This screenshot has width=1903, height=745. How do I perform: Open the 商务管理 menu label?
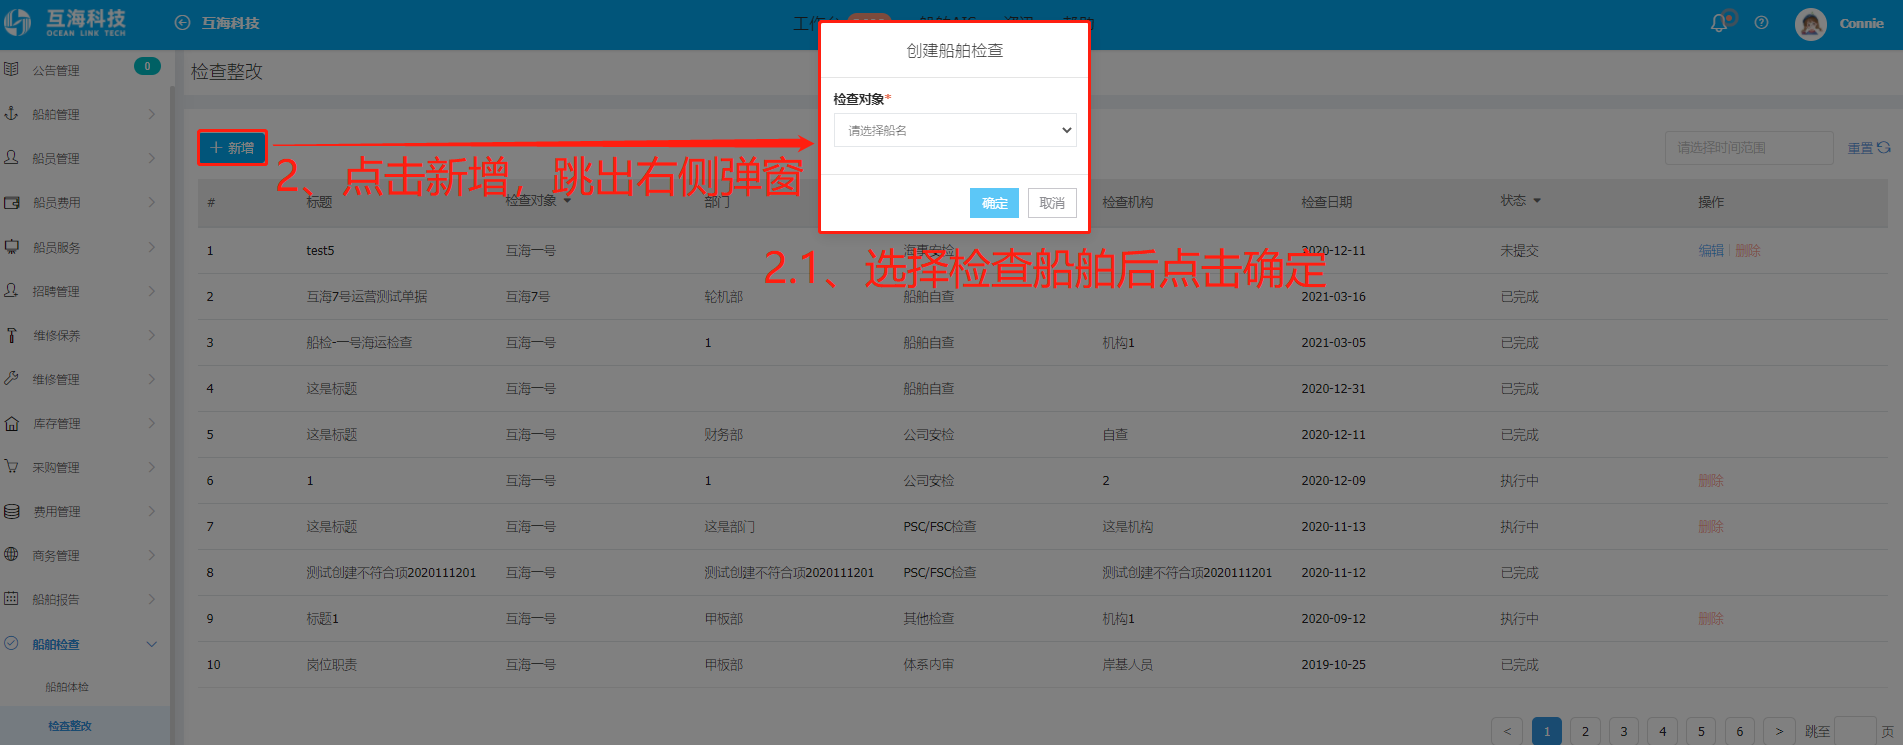pos(56,555)
